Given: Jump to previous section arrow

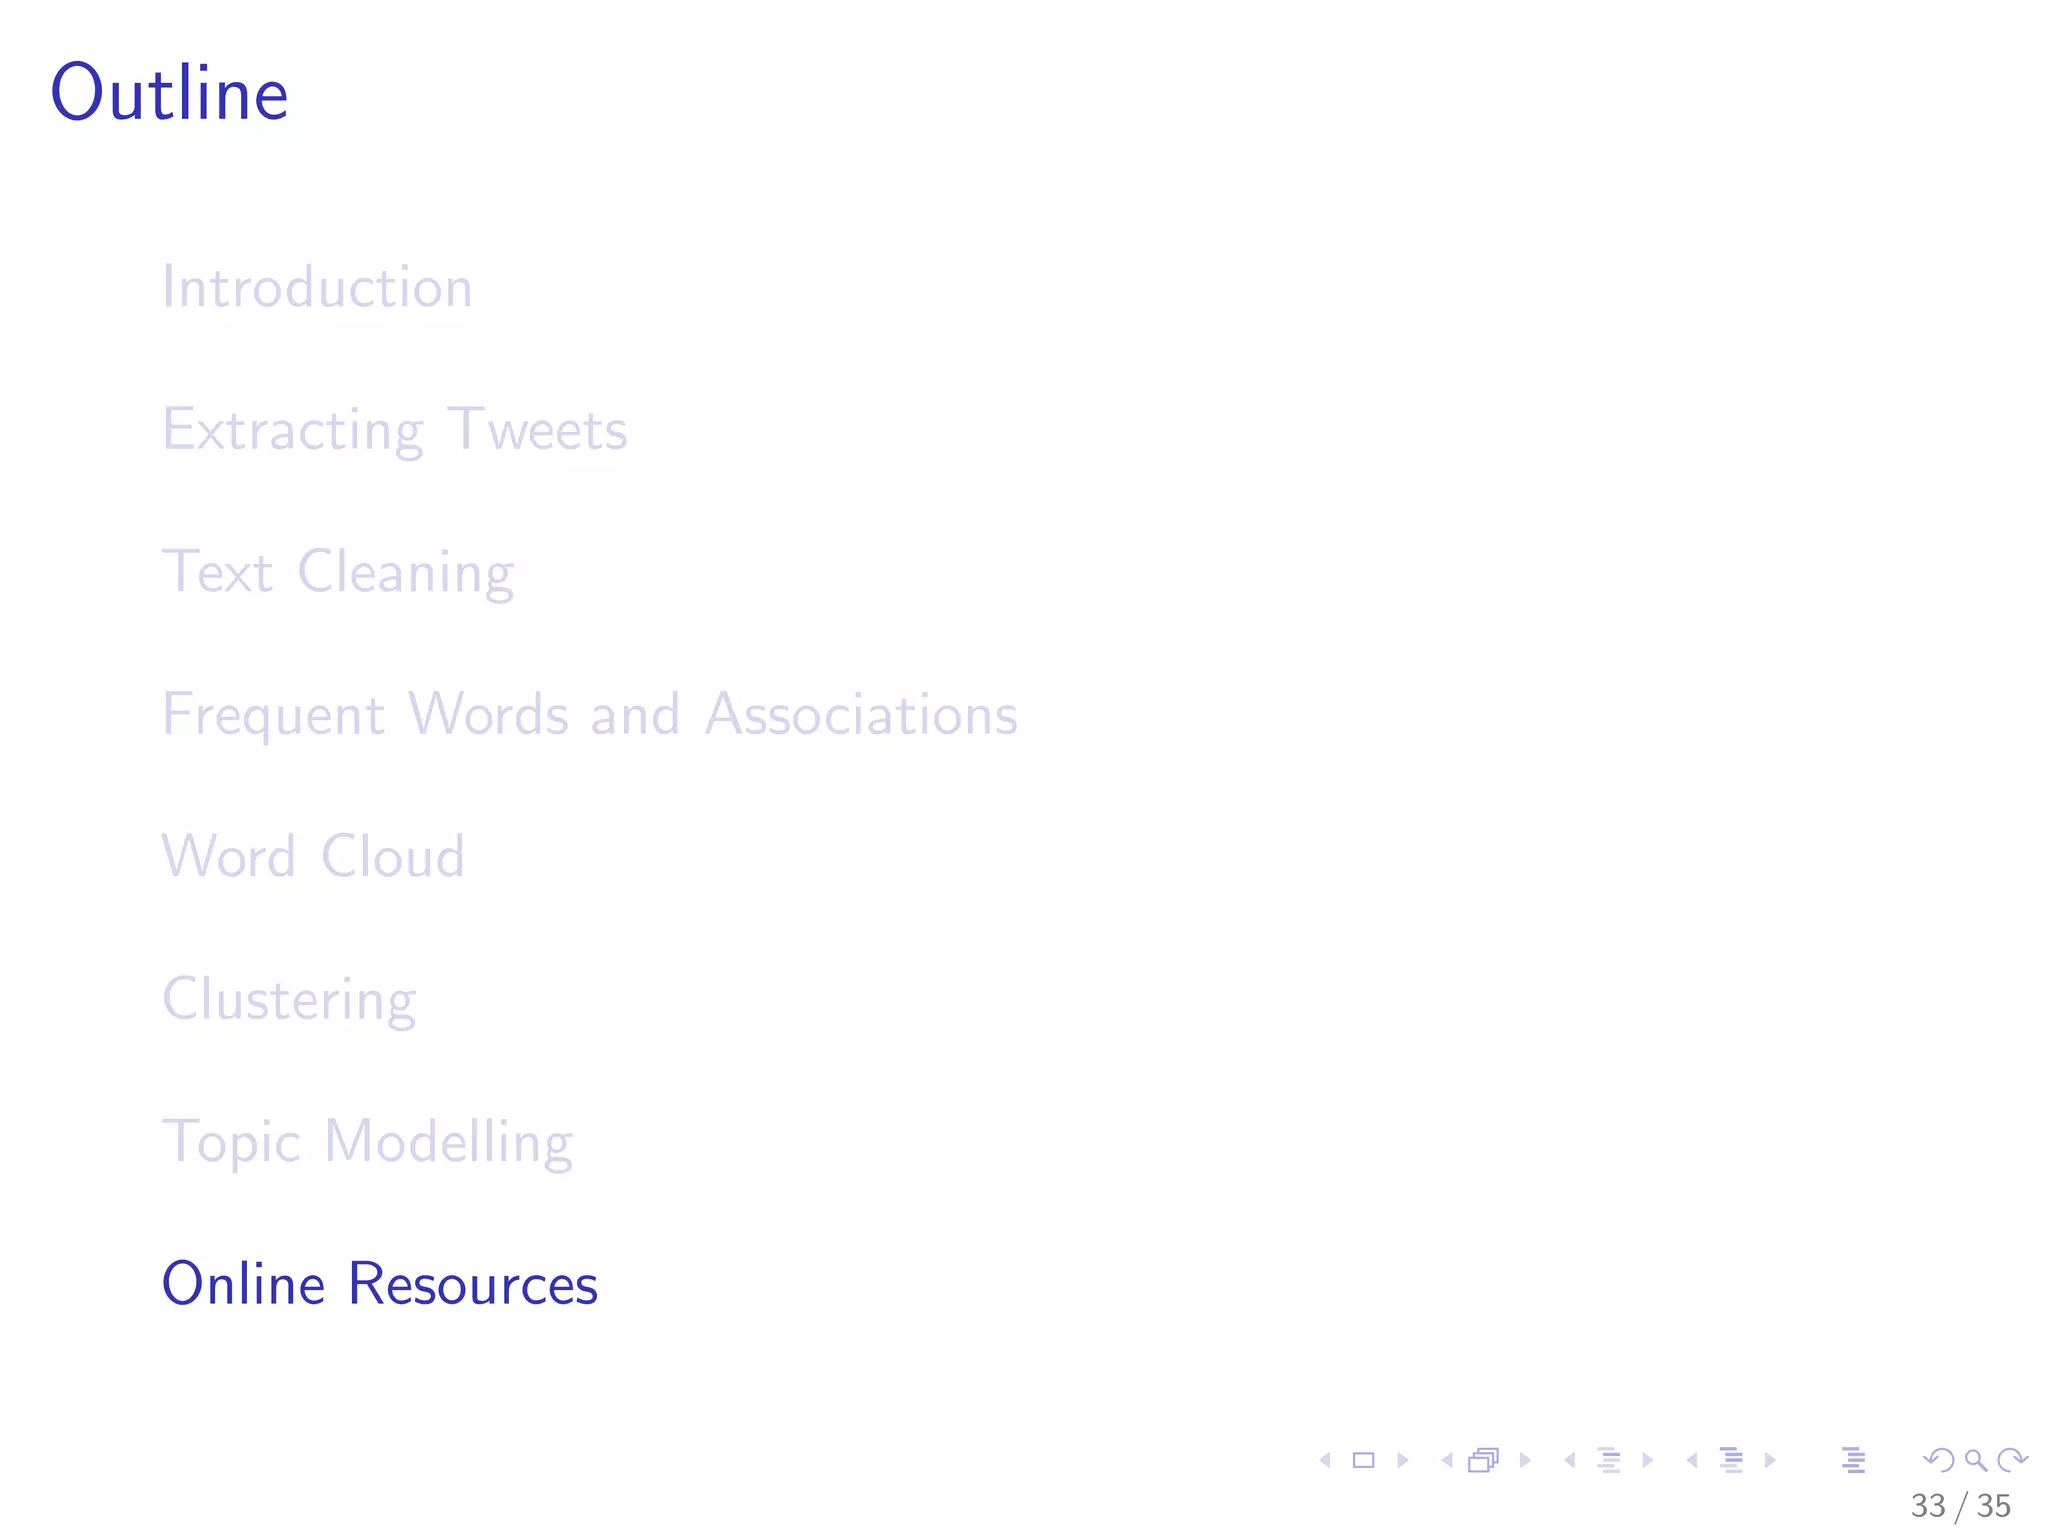Looking at the screenshot, I should click(1692, 1461).
